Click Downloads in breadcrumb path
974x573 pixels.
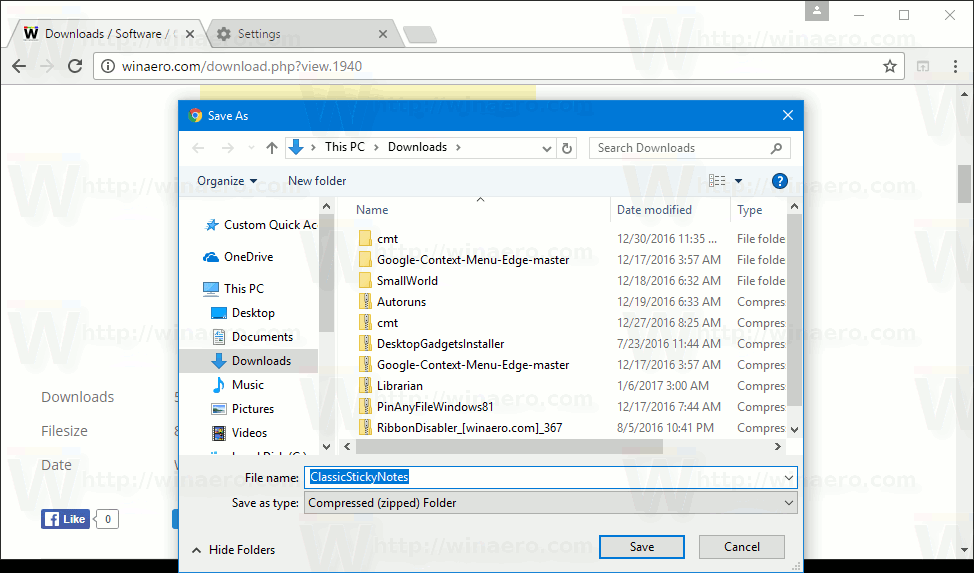pos(417,147)
